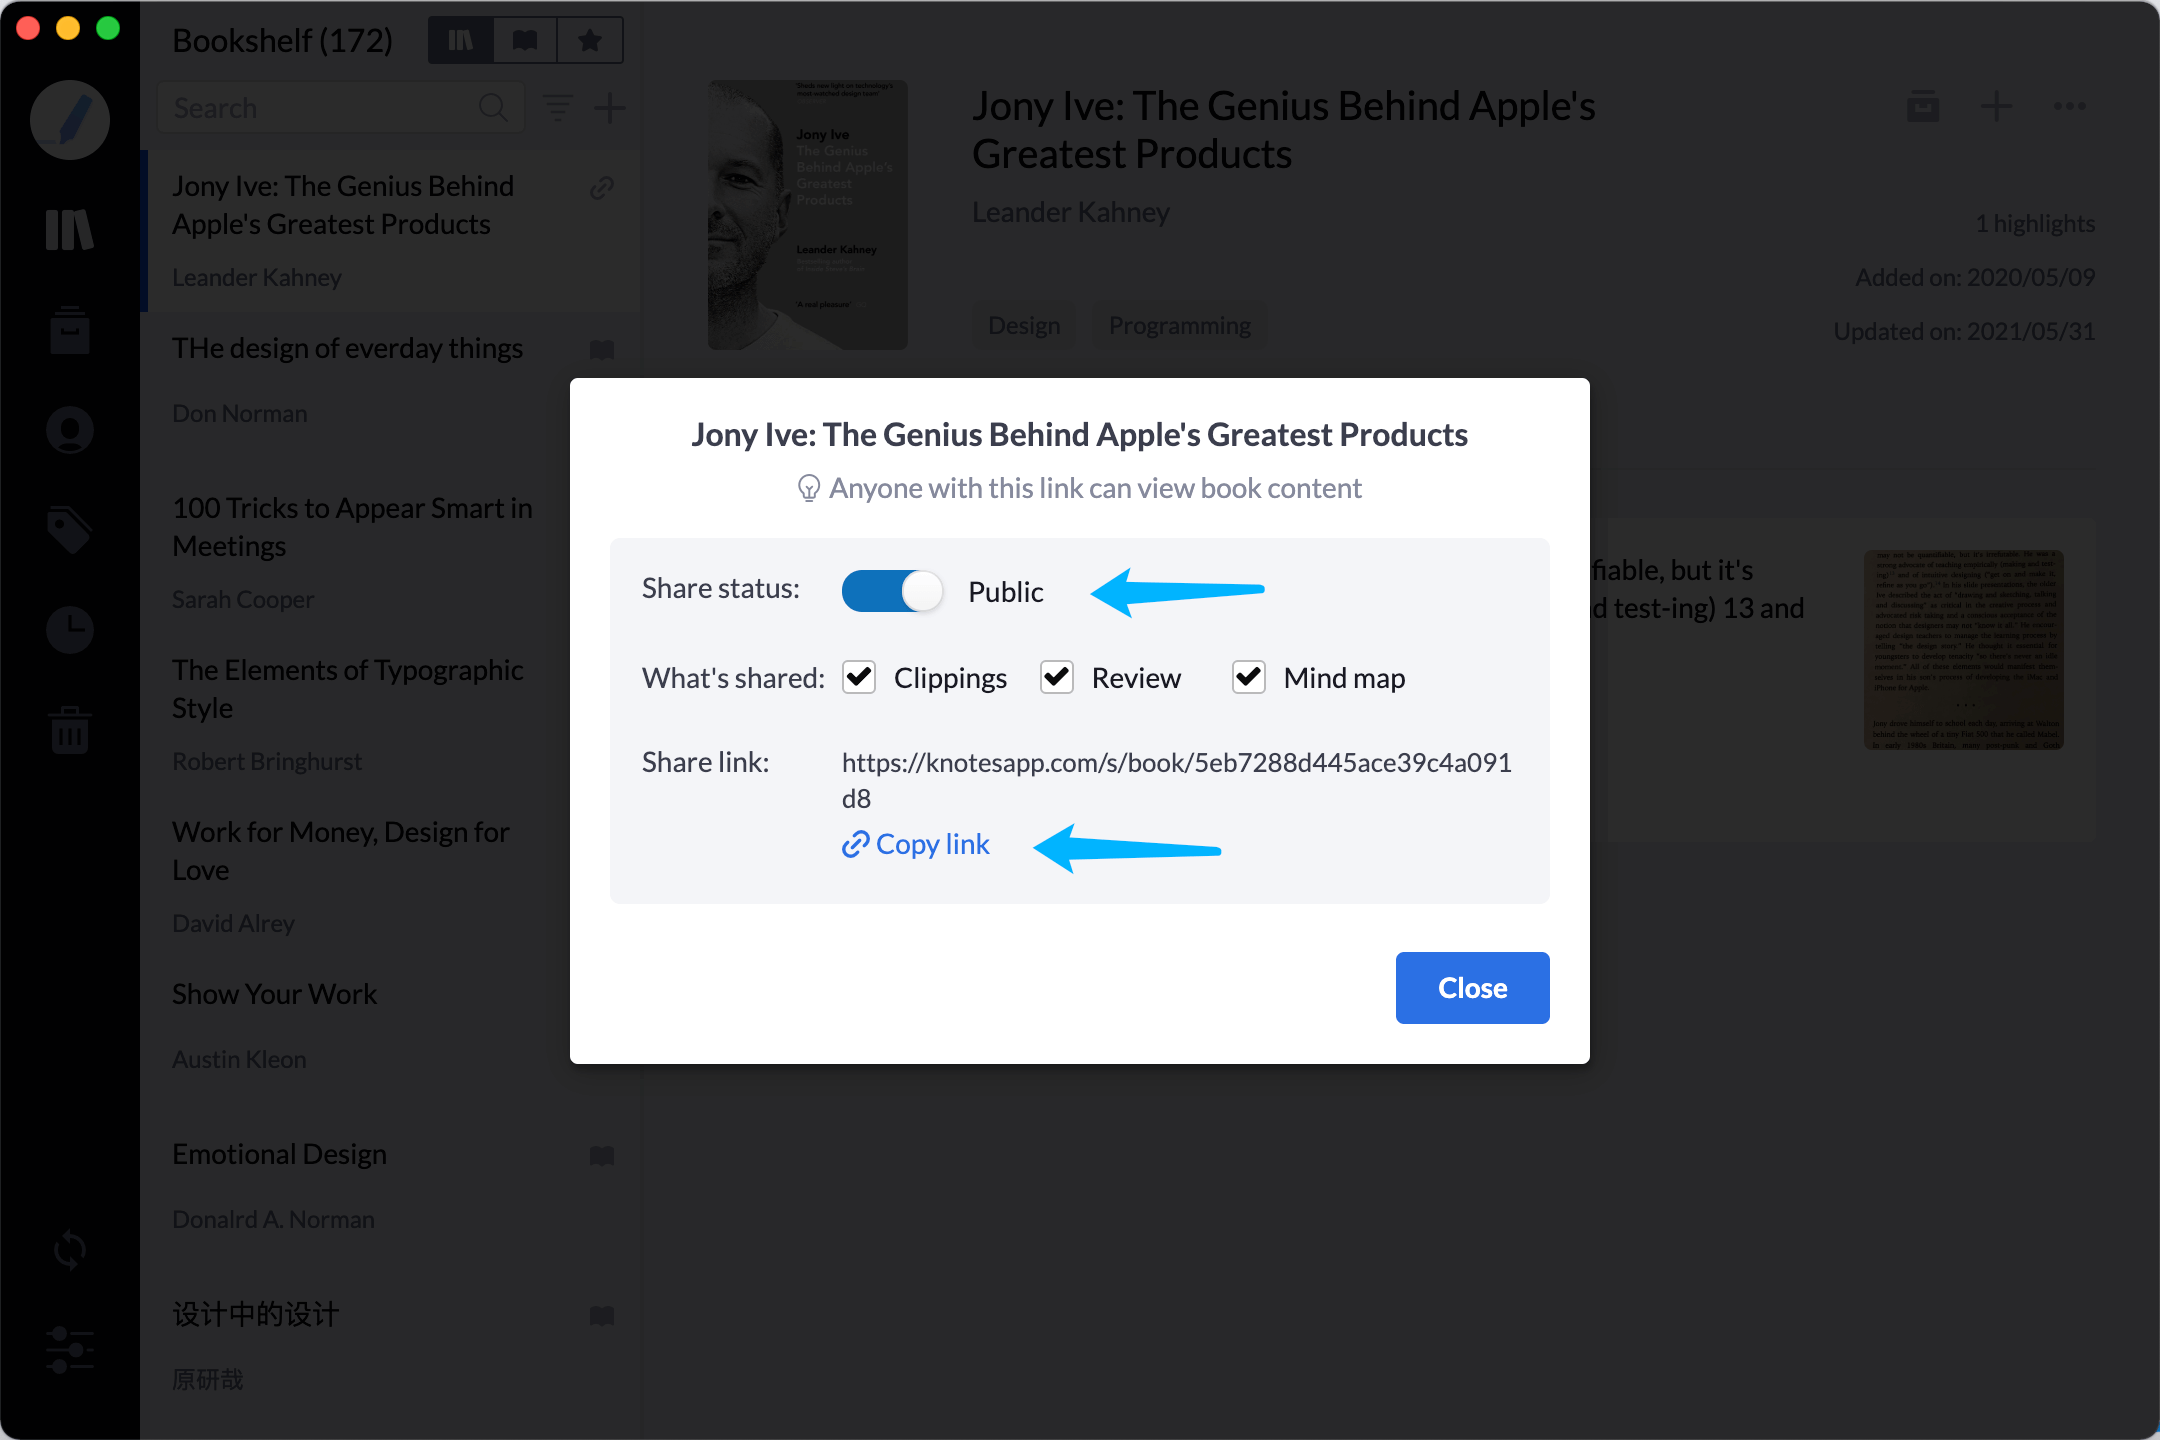Switch to the open book reading tab

click(x=525, y=40)
